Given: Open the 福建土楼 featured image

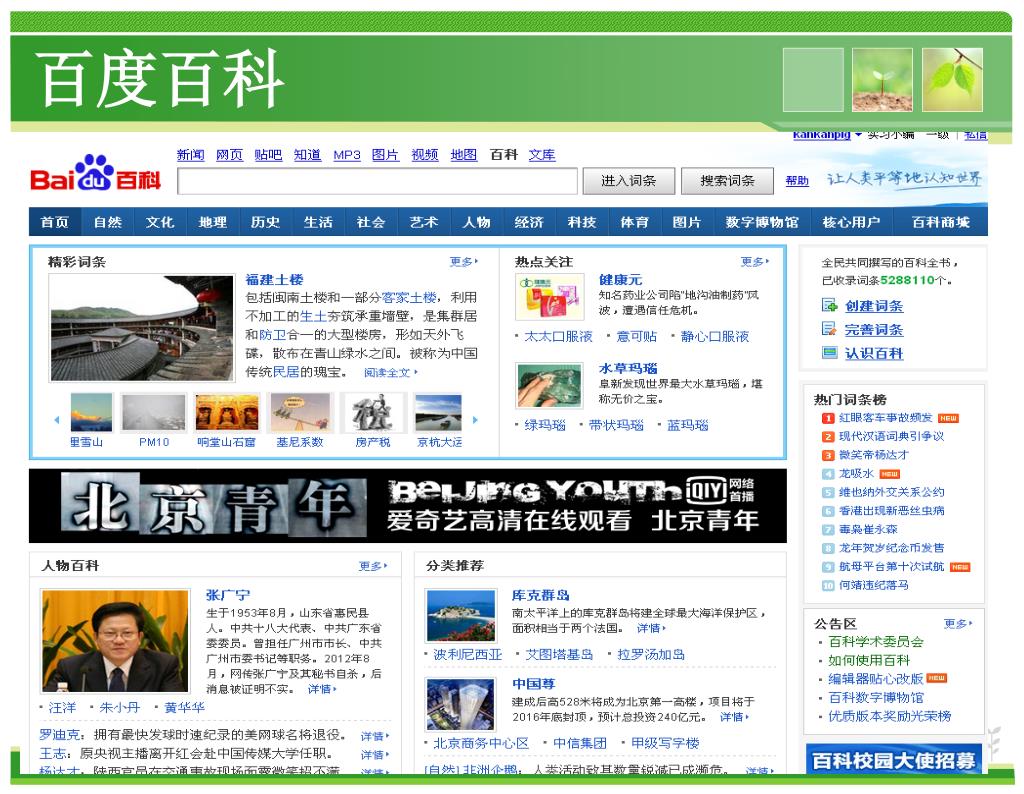Looking at the screenshot, I should click(142, 328).
